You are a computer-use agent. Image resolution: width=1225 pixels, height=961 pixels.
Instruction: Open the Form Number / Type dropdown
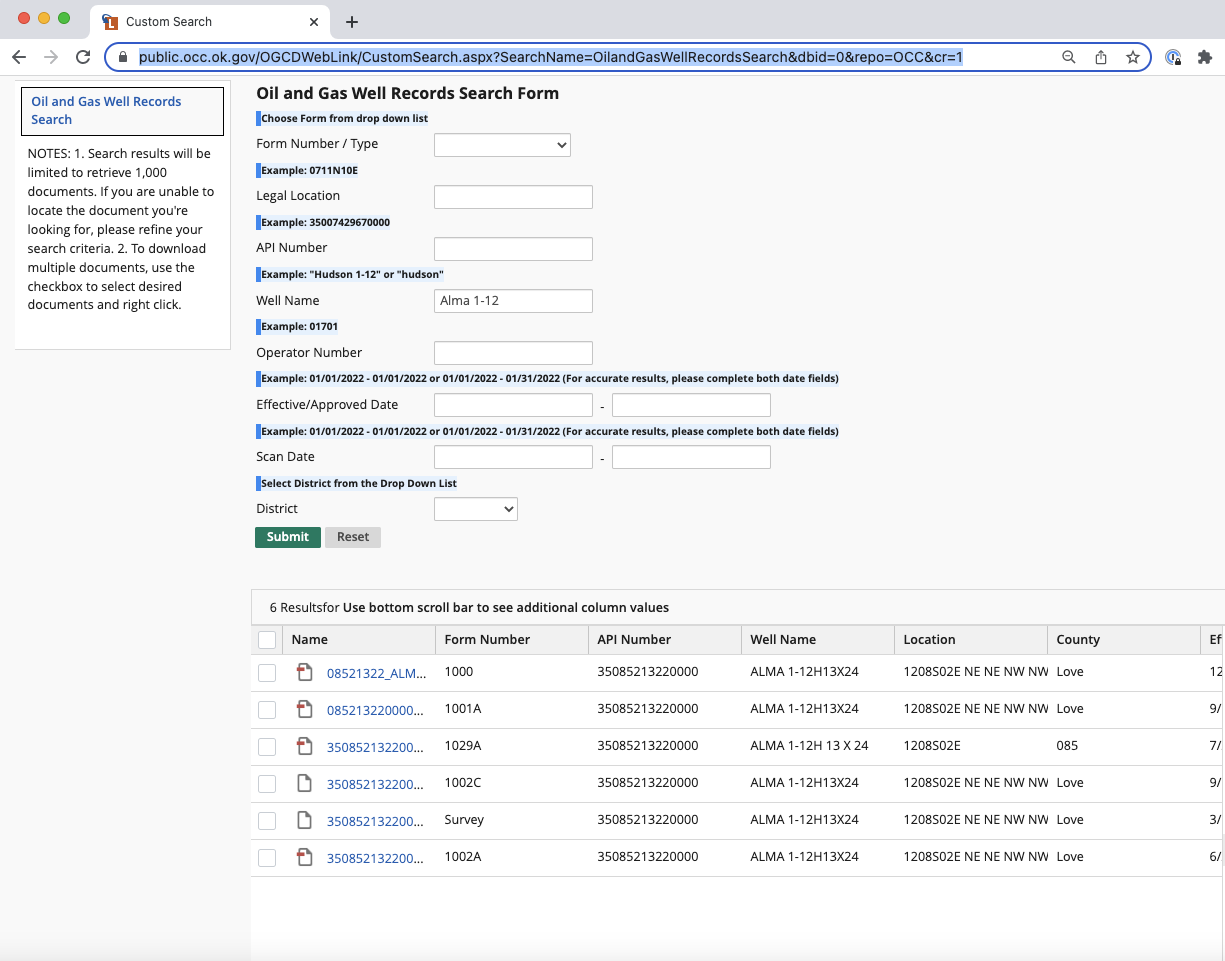(x=502, y=145)
